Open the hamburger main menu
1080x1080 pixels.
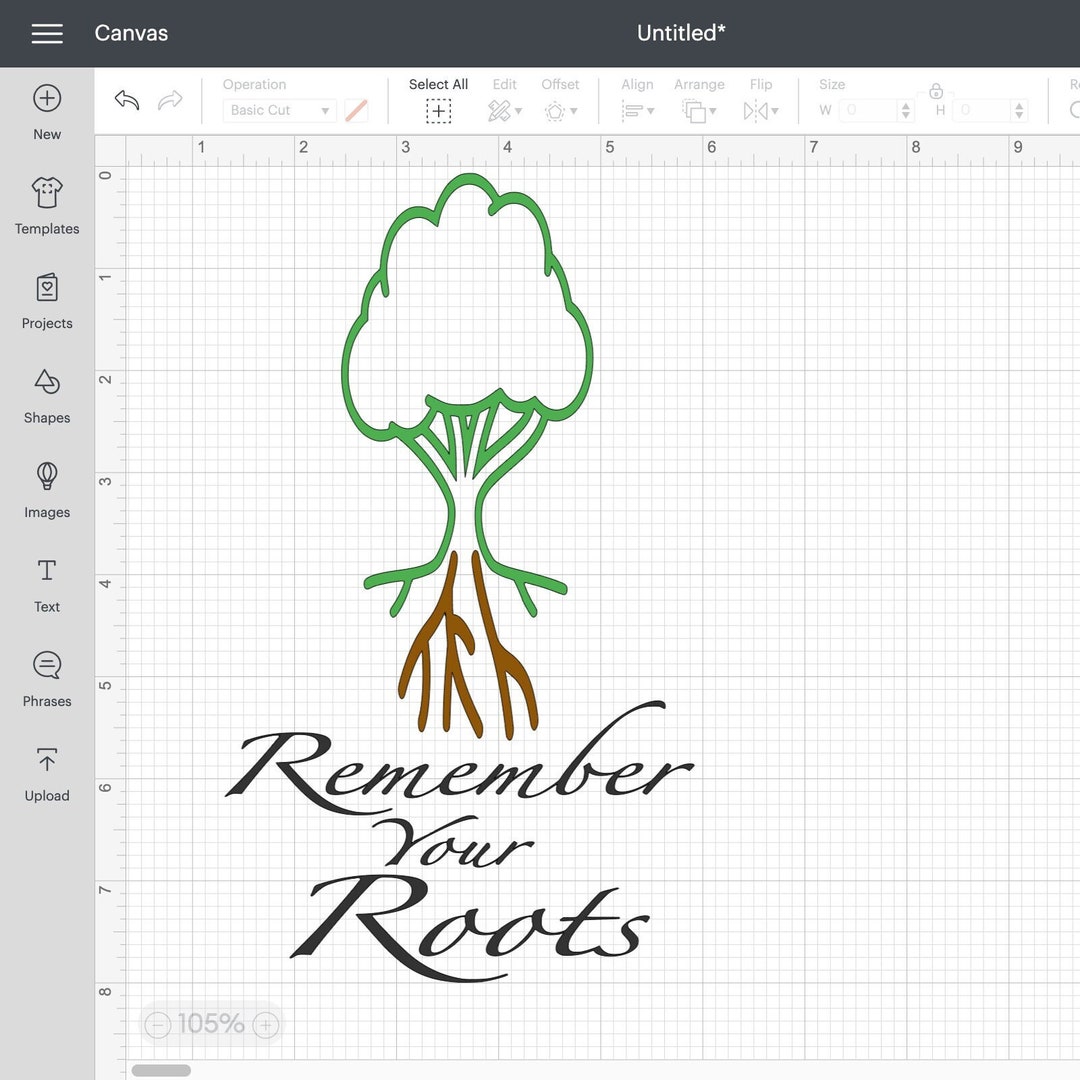coord(47,33)
